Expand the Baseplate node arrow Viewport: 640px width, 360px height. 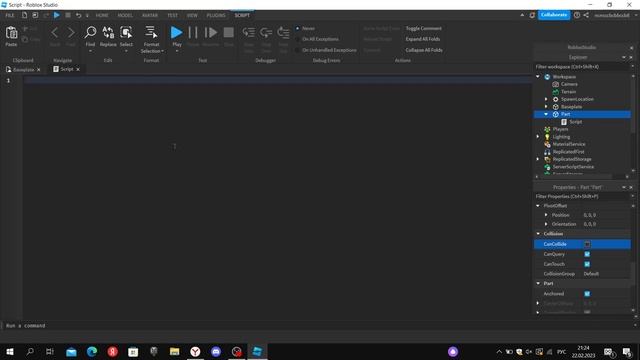click(x=546, y=107)
